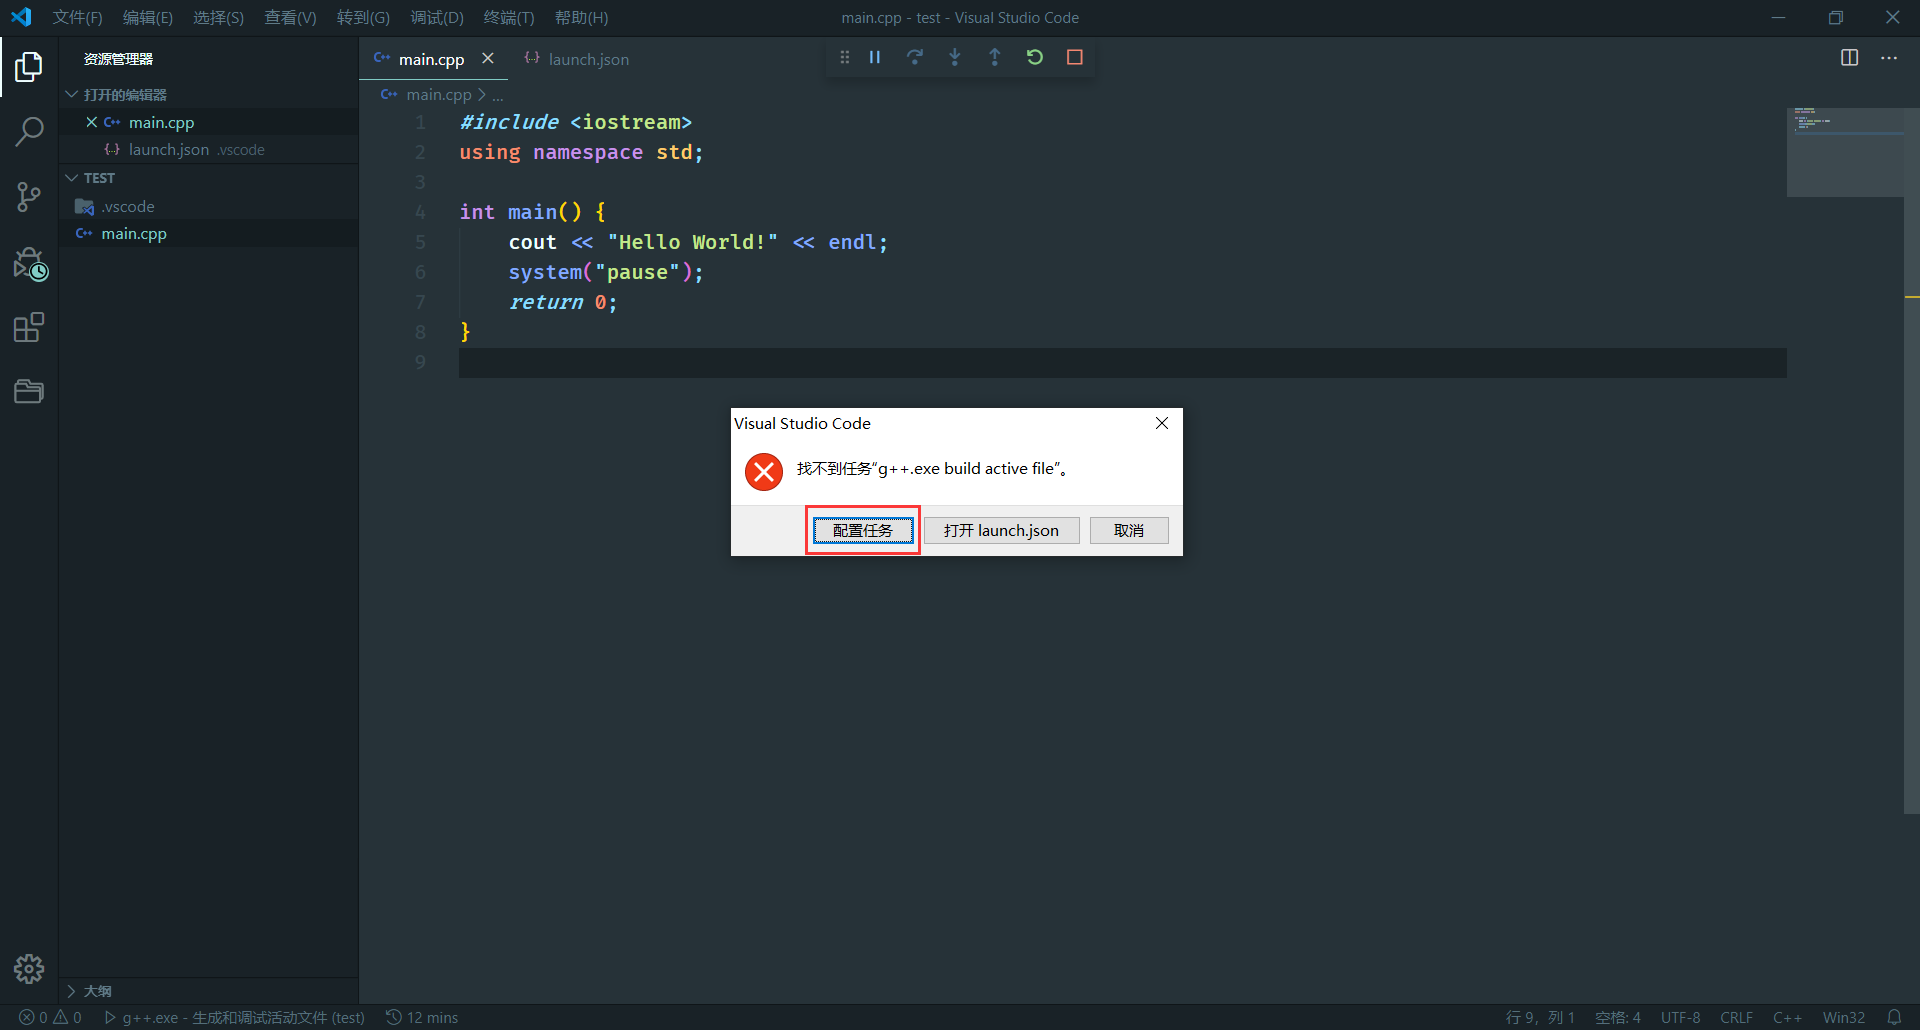Open the Terminal menu

(x=509, y=17)
